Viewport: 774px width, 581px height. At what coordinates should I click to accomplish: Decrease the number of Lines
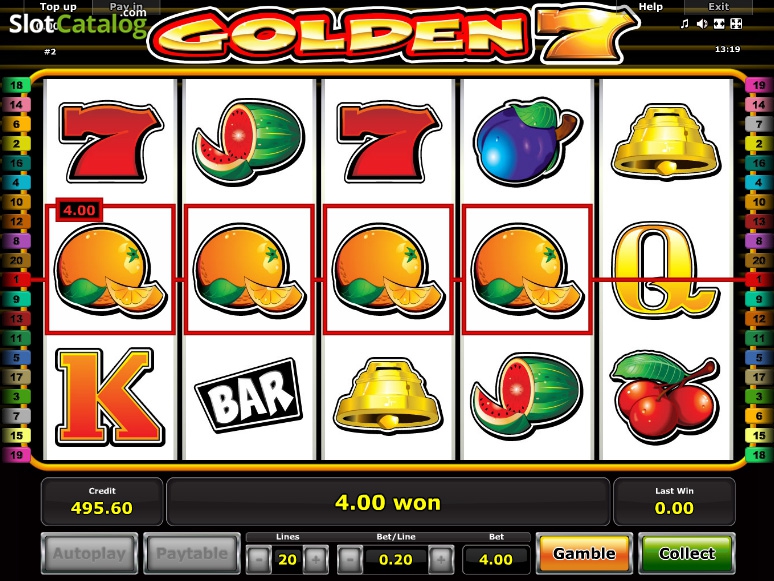coord(259,560)
